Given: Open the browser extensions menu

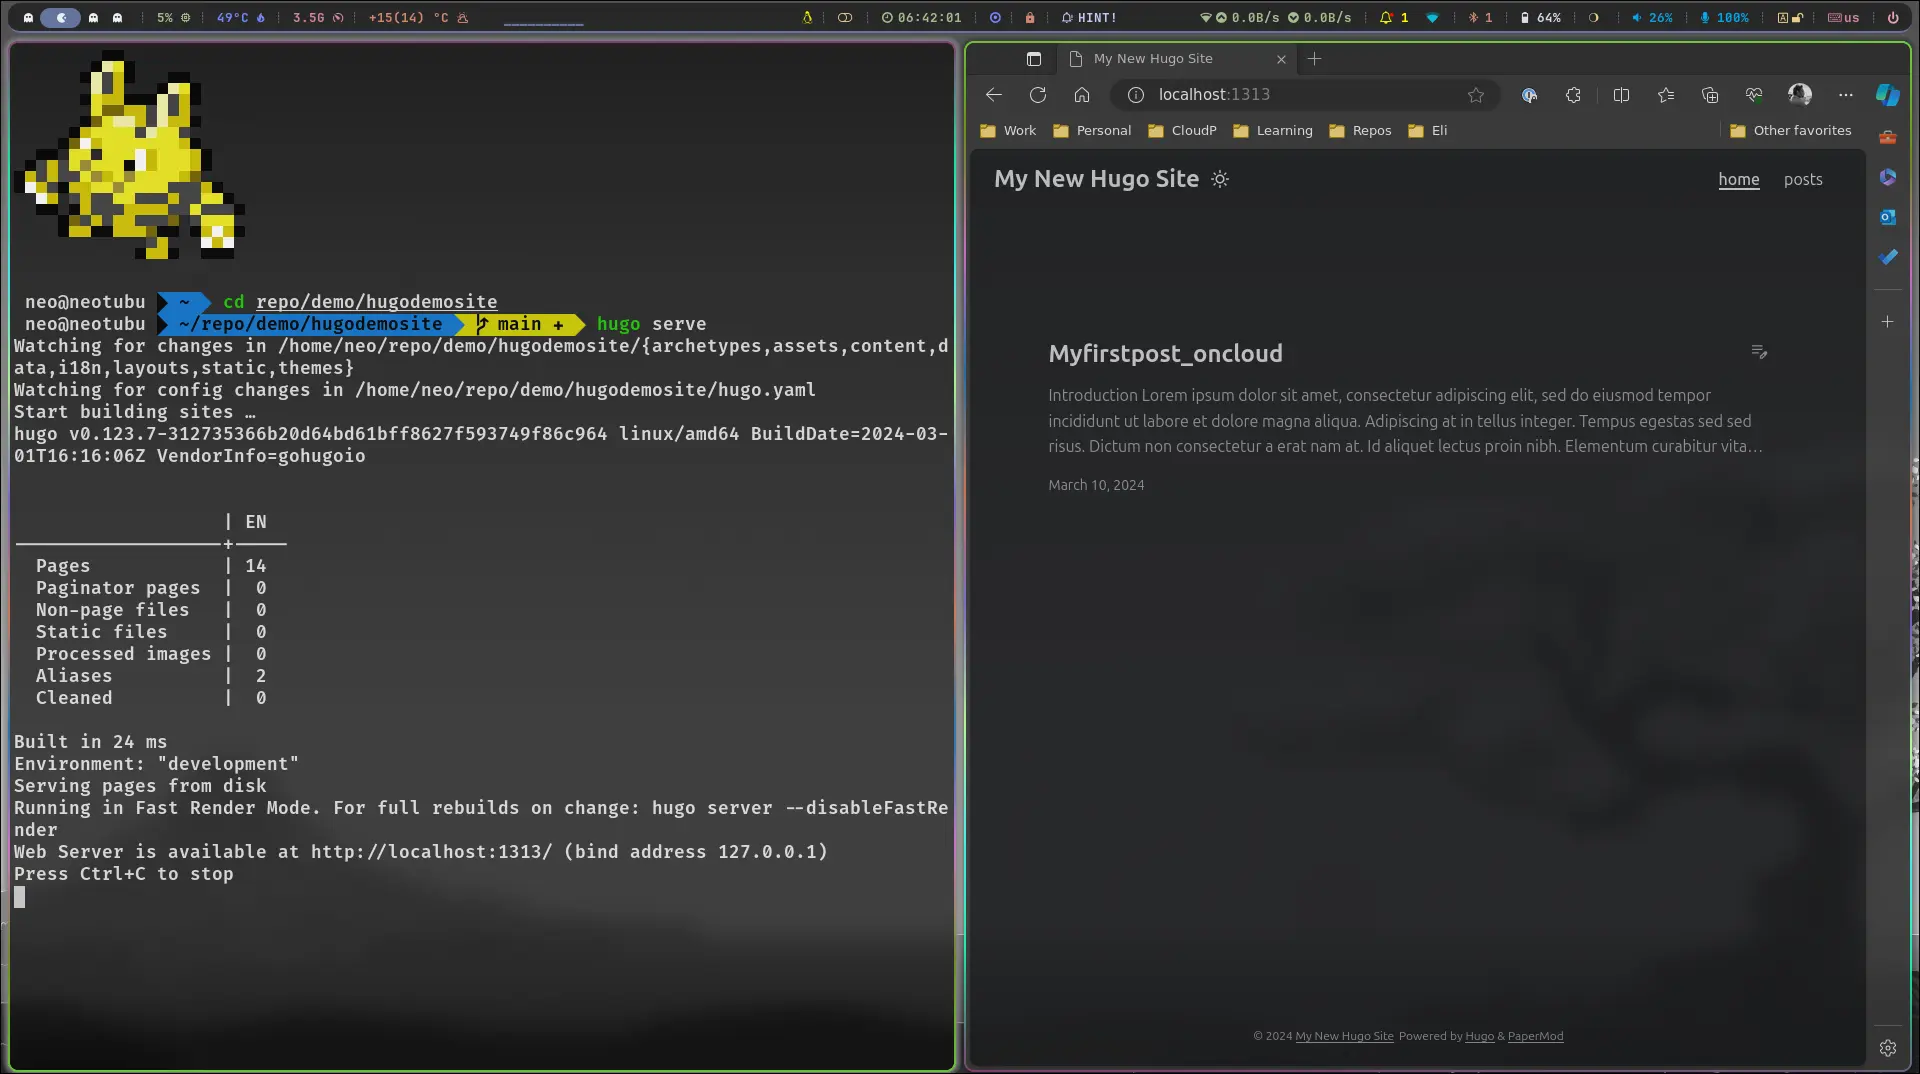Looking at the screenshot, I should 1573,95.
